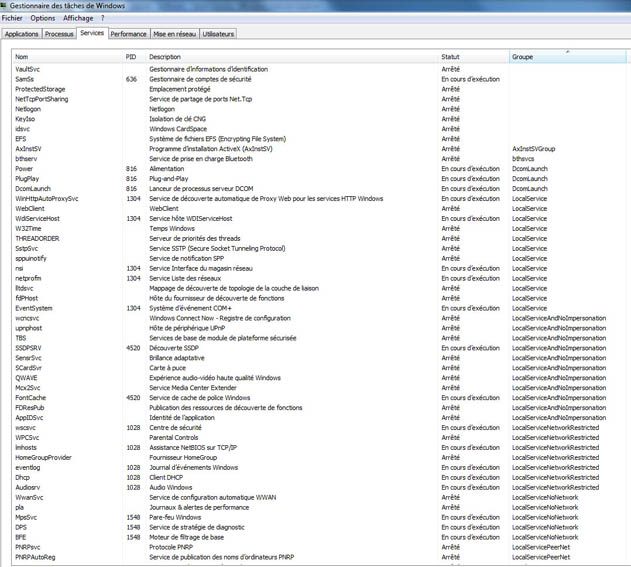Sort by the Description column header

click(292, 57)
